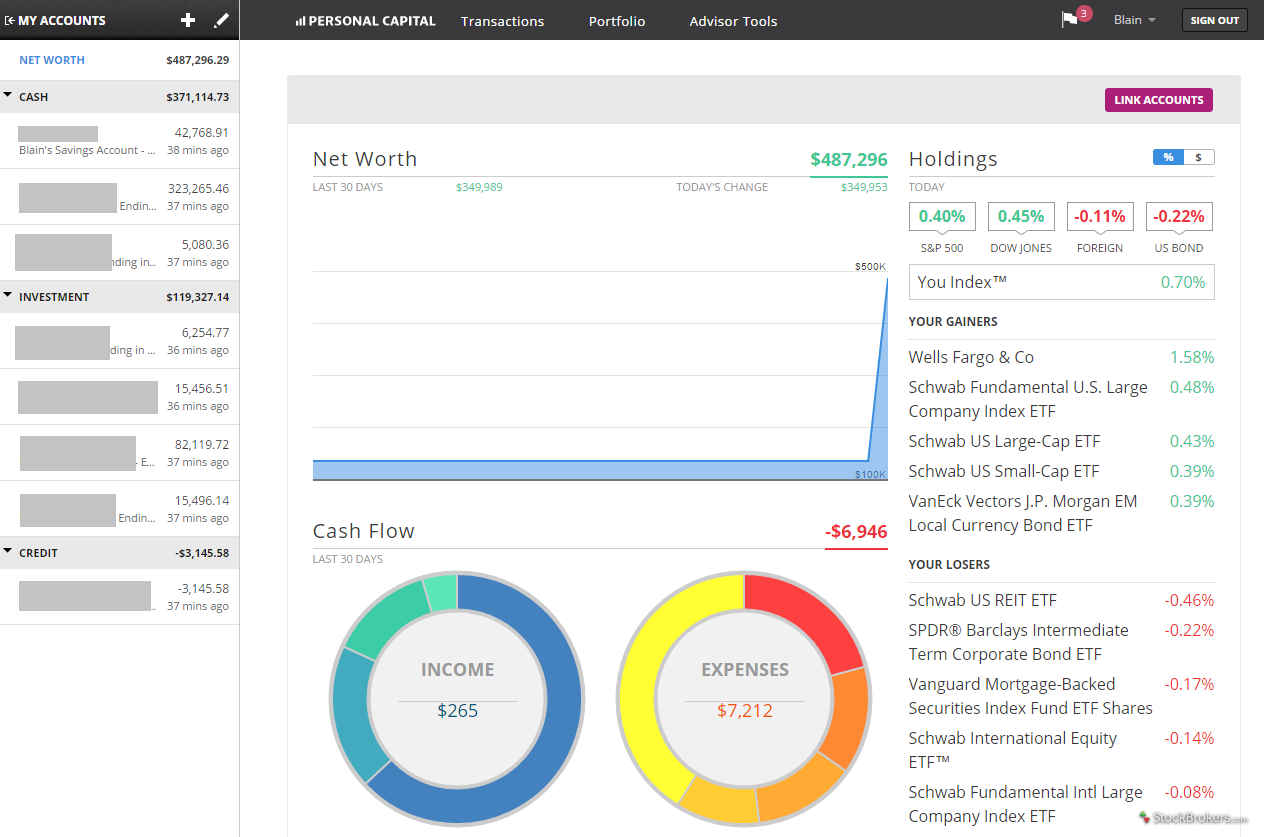Collapse sidebar via My Accounts arrow icon
Viewport: 1264px width, 837px height.
9,20
